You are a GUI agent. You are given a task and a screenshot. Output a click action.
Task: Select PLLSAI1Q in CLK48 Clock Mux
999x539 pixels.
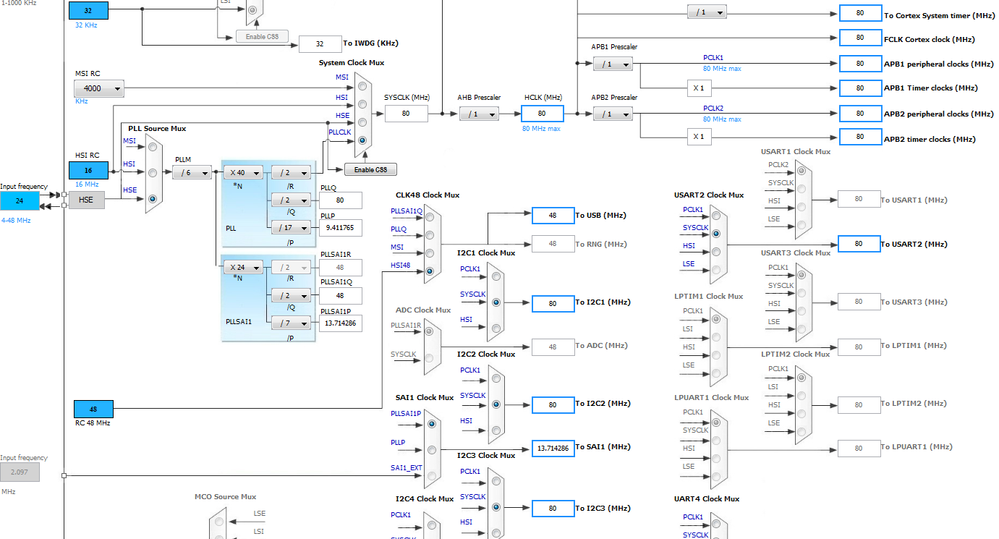coord(430,217)
